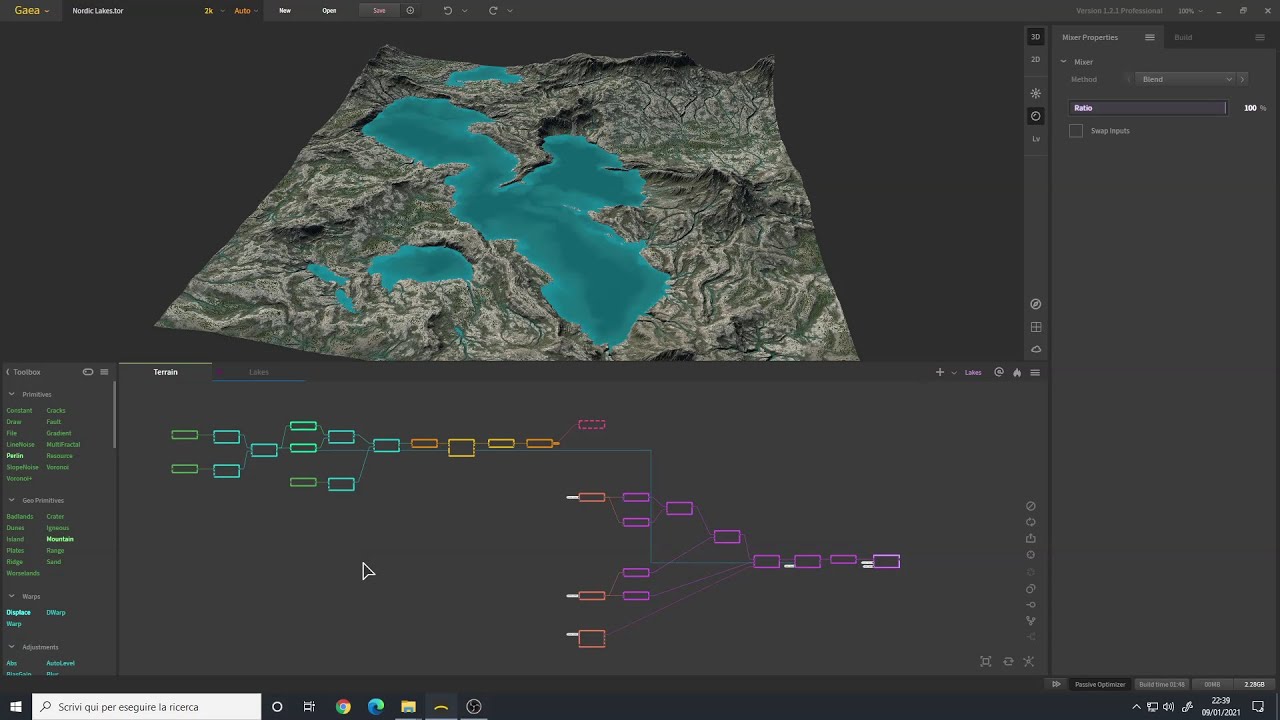Click the pin node icon in graph sidebar

click(1031, 604)
